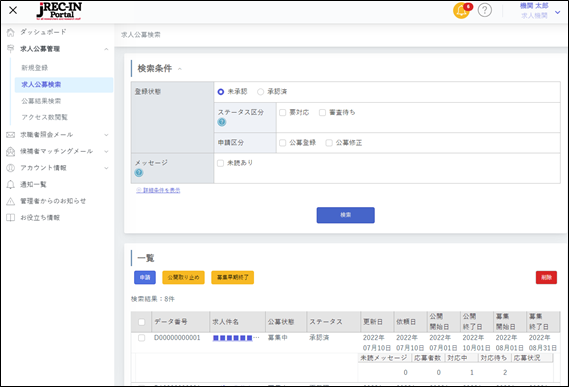Click the ダッシュボード home icon
Screen dimensions: 569x387
point(11,32)
